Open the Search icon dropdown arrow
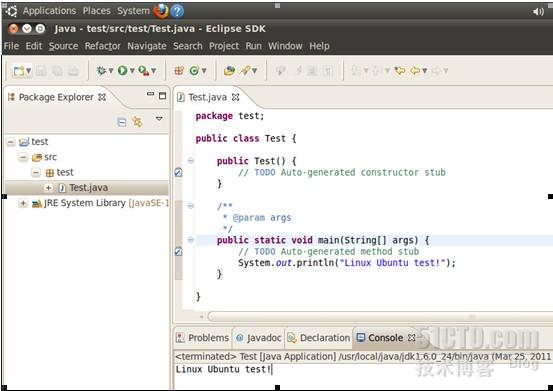553x391 pixels. (254, 71)
